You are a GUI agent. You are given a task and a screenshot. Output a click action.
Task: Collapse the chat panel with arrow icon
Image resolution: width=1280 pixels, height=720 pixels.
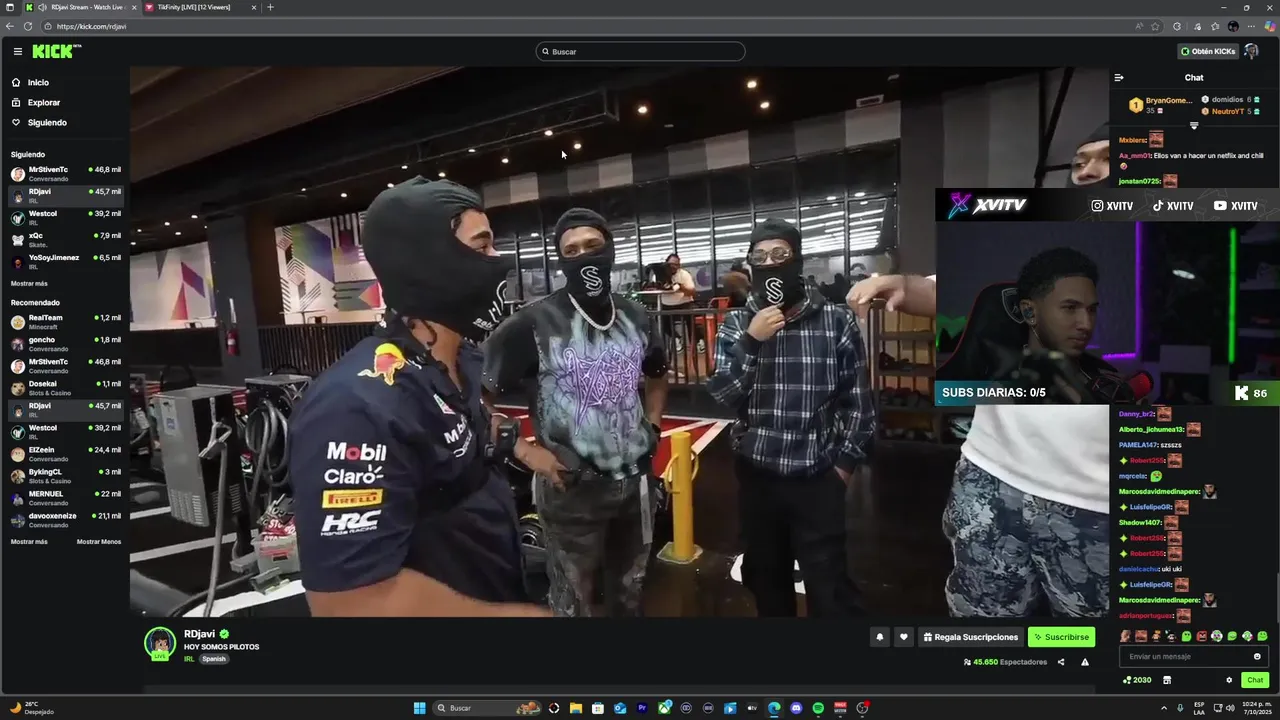(1119, 77)
